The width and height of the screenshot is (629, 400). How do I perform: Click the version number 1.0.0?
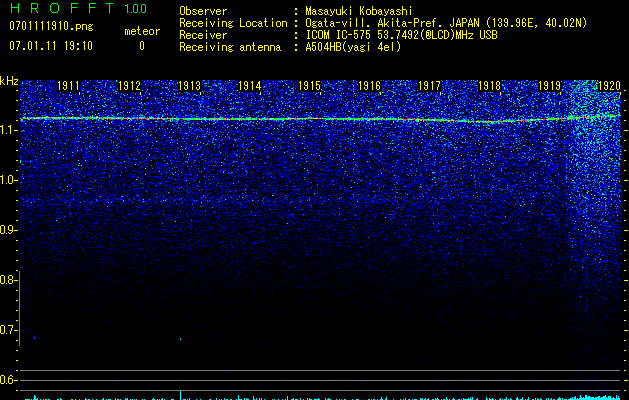tap(136, 9)
